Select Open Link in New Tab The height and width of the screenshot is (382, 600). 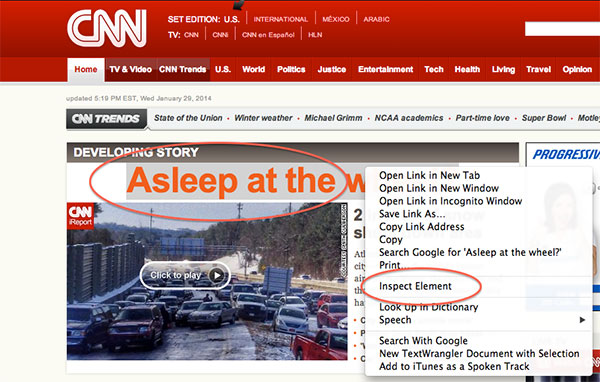[429, 175]
